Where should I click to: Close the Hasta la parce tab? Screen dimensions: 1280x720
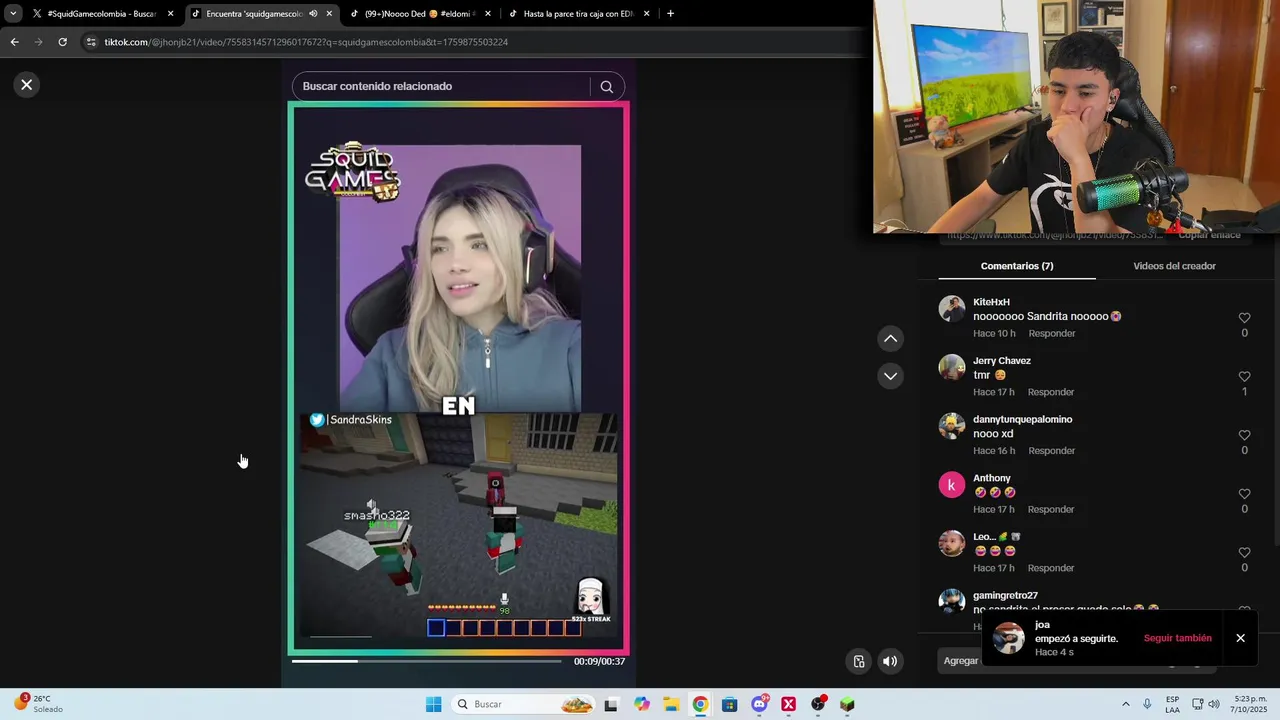(646, 14)
